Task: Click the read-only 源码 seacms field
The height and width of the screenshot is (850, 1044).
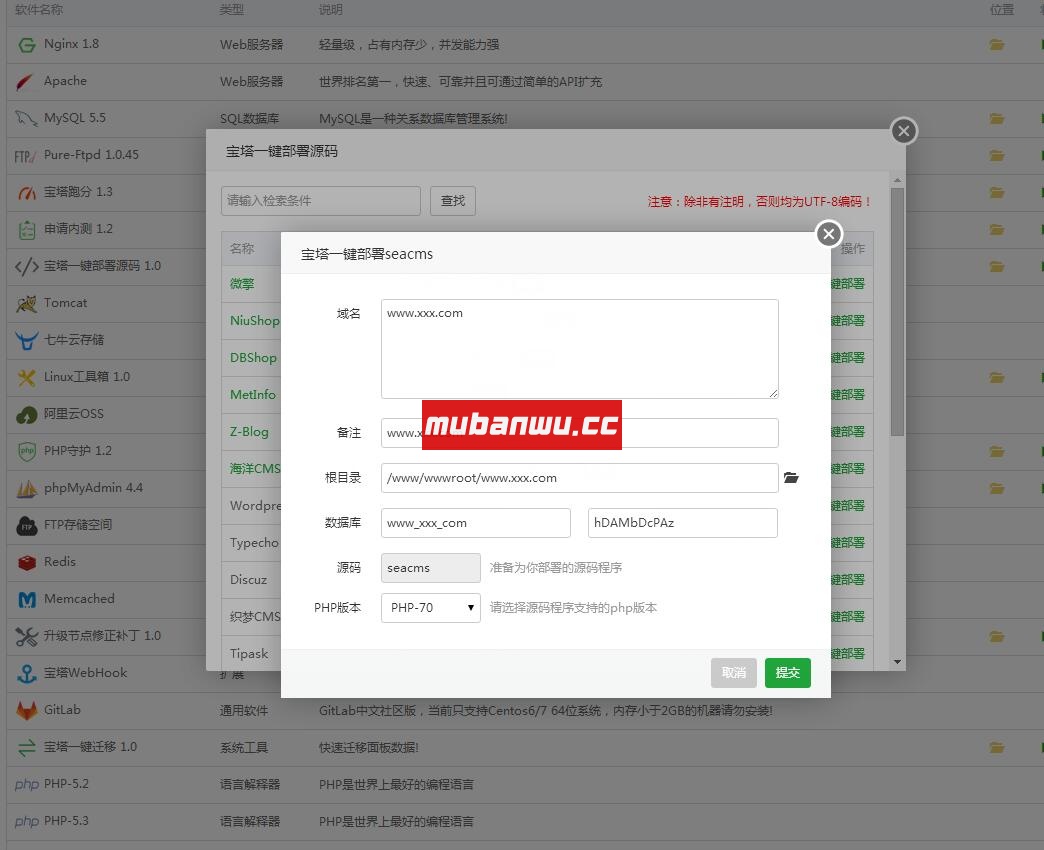Action: (x=431, y=568)
